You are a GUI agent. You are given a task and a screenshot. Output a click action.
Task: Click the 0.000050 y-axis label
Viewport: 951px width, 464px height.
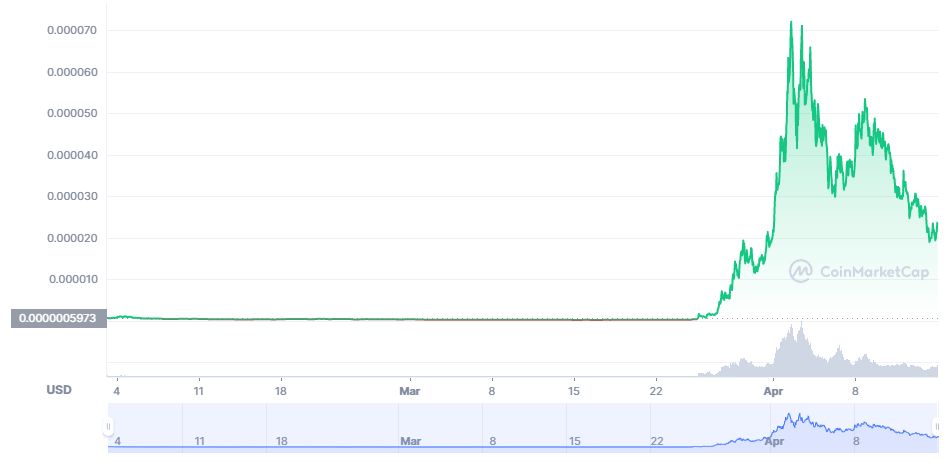(x=72, y=113)
